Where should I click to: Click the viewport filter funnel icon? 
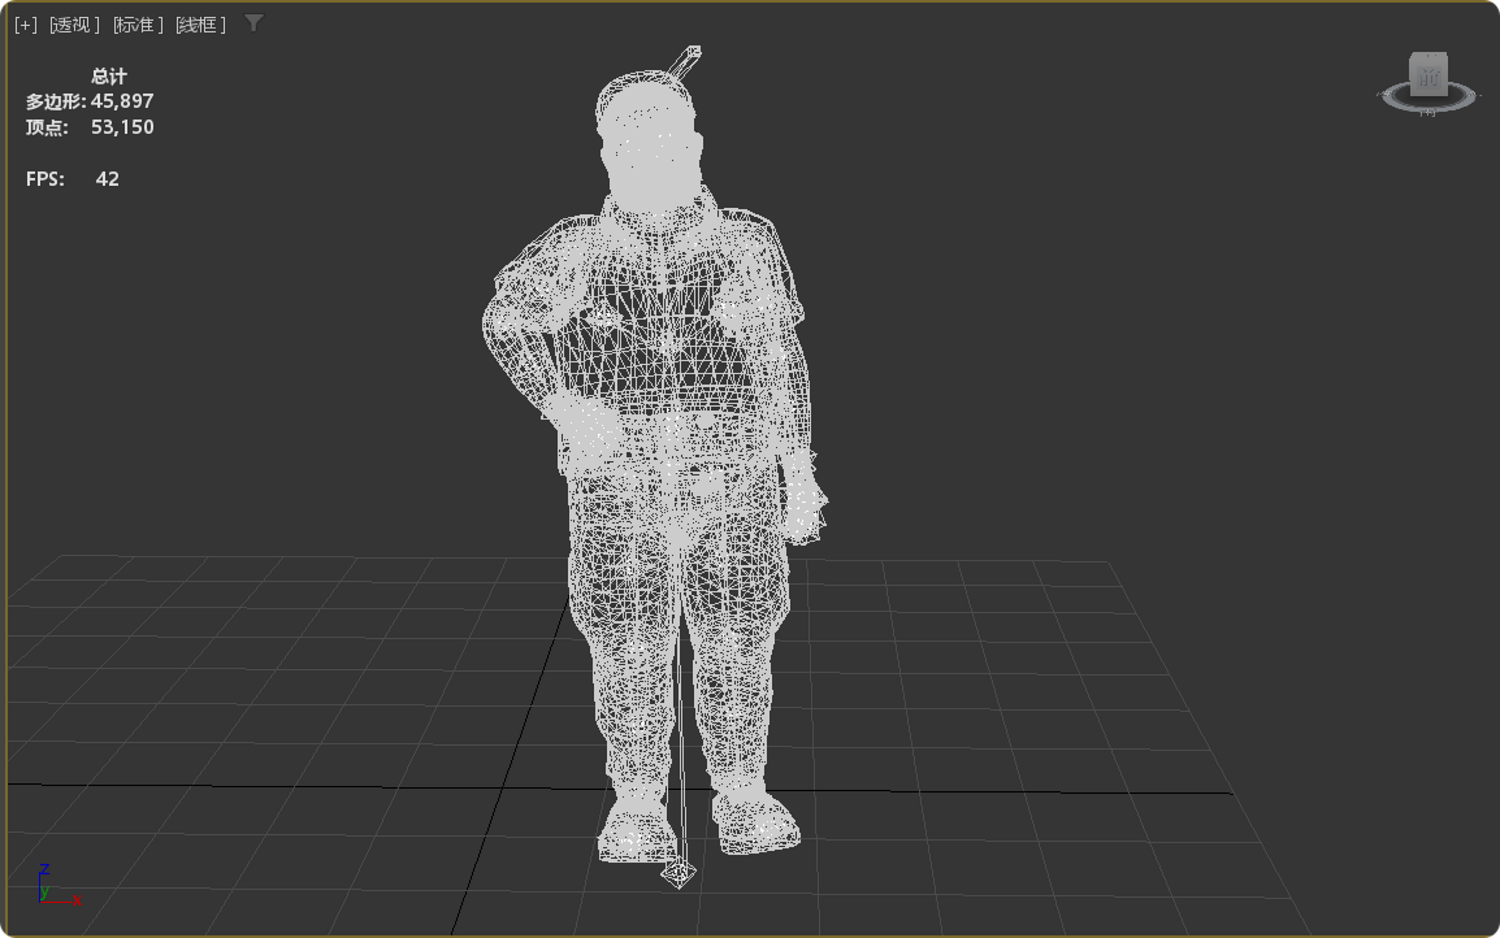click(254, 23)
